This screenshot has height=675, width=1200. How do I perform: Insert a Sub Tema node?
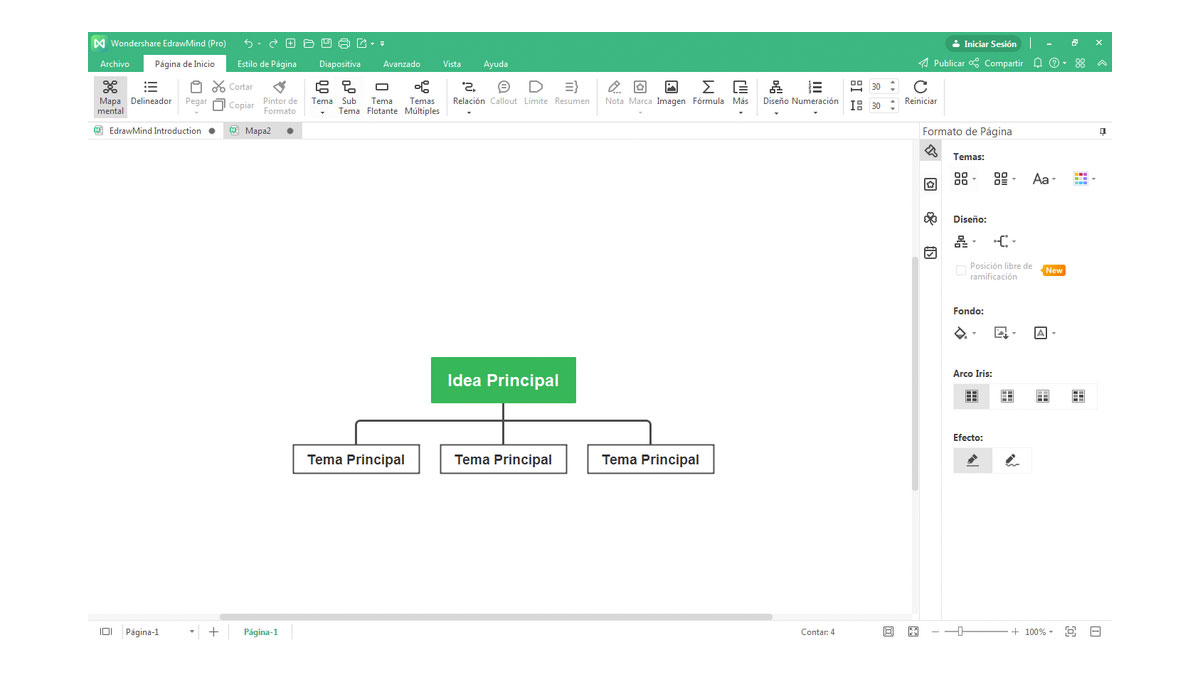[x=348, y=88]
